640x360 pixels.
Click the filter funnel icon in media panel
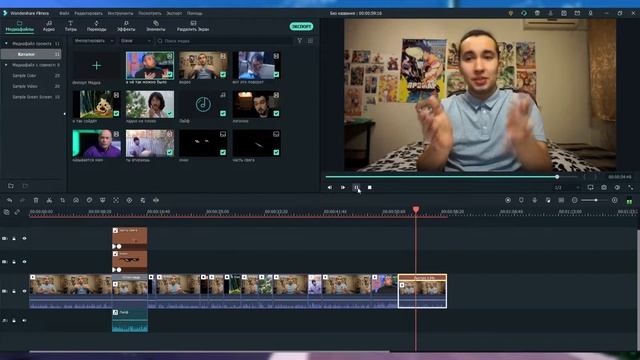(300, 41)
